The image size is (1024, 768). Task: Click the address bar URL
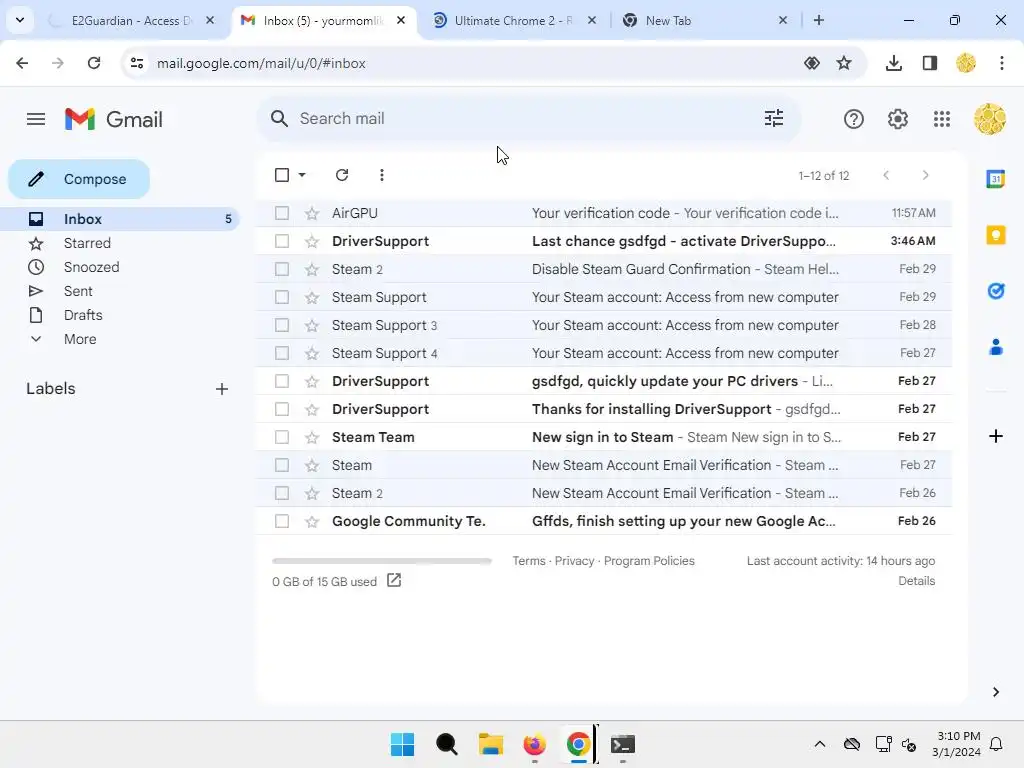261,63
